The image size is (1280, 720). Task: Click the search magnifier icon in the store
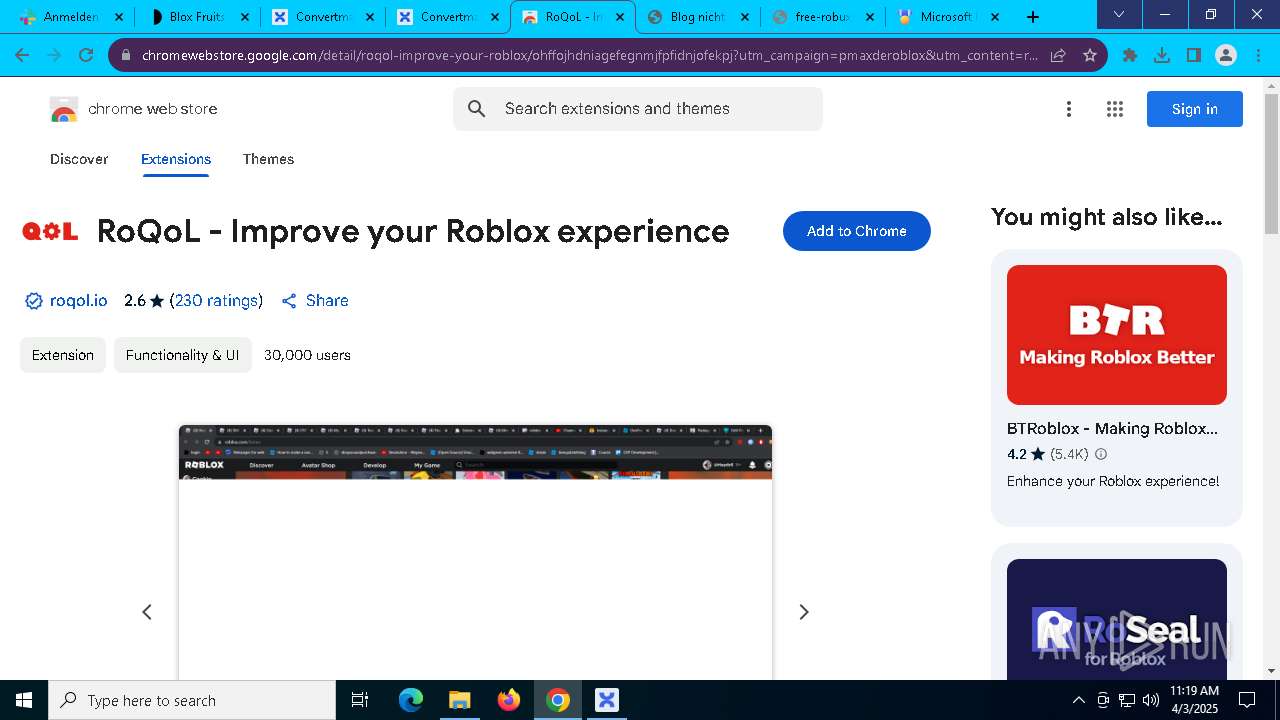click(x=477, y=109)
